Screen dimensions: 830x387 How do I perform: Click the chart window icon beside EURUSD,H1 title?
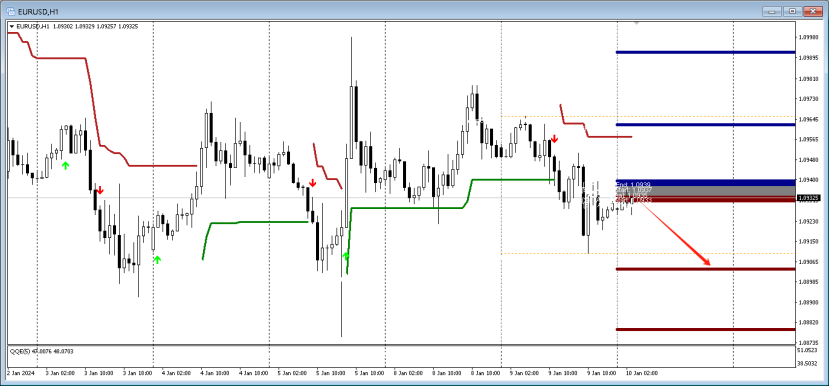tap(10, 11)
